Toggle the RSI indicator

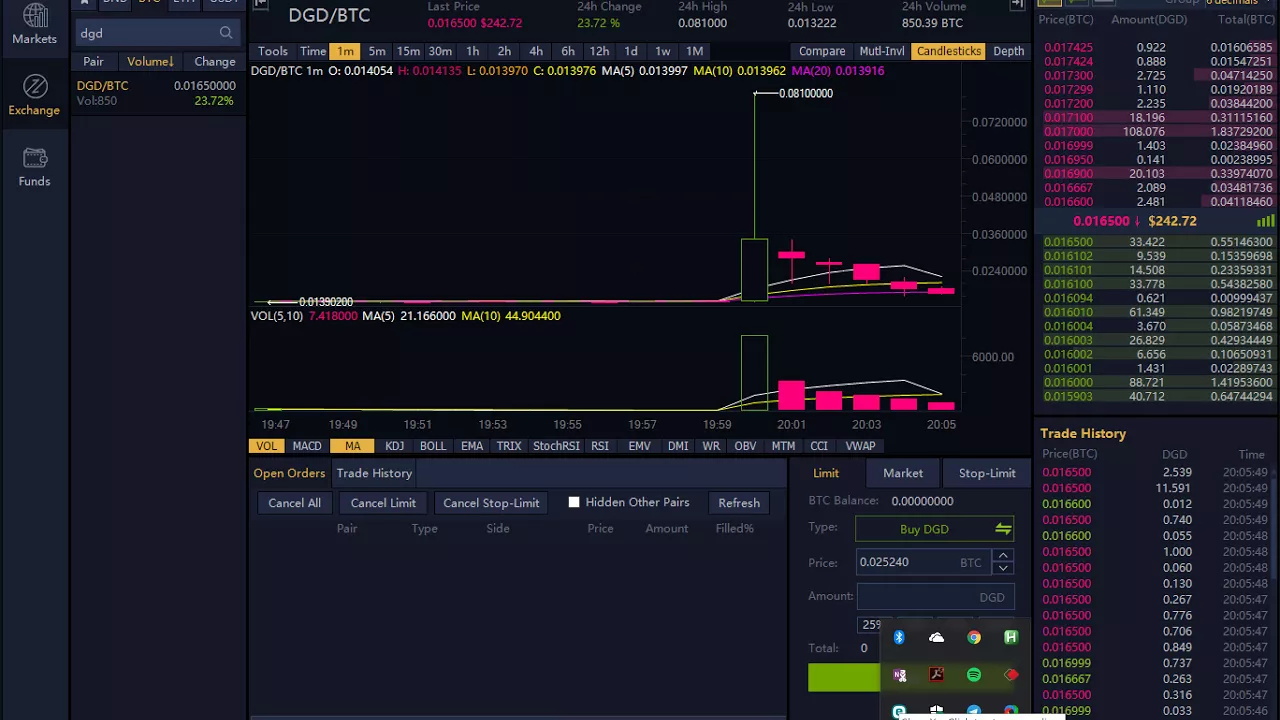tap(600, 446)
